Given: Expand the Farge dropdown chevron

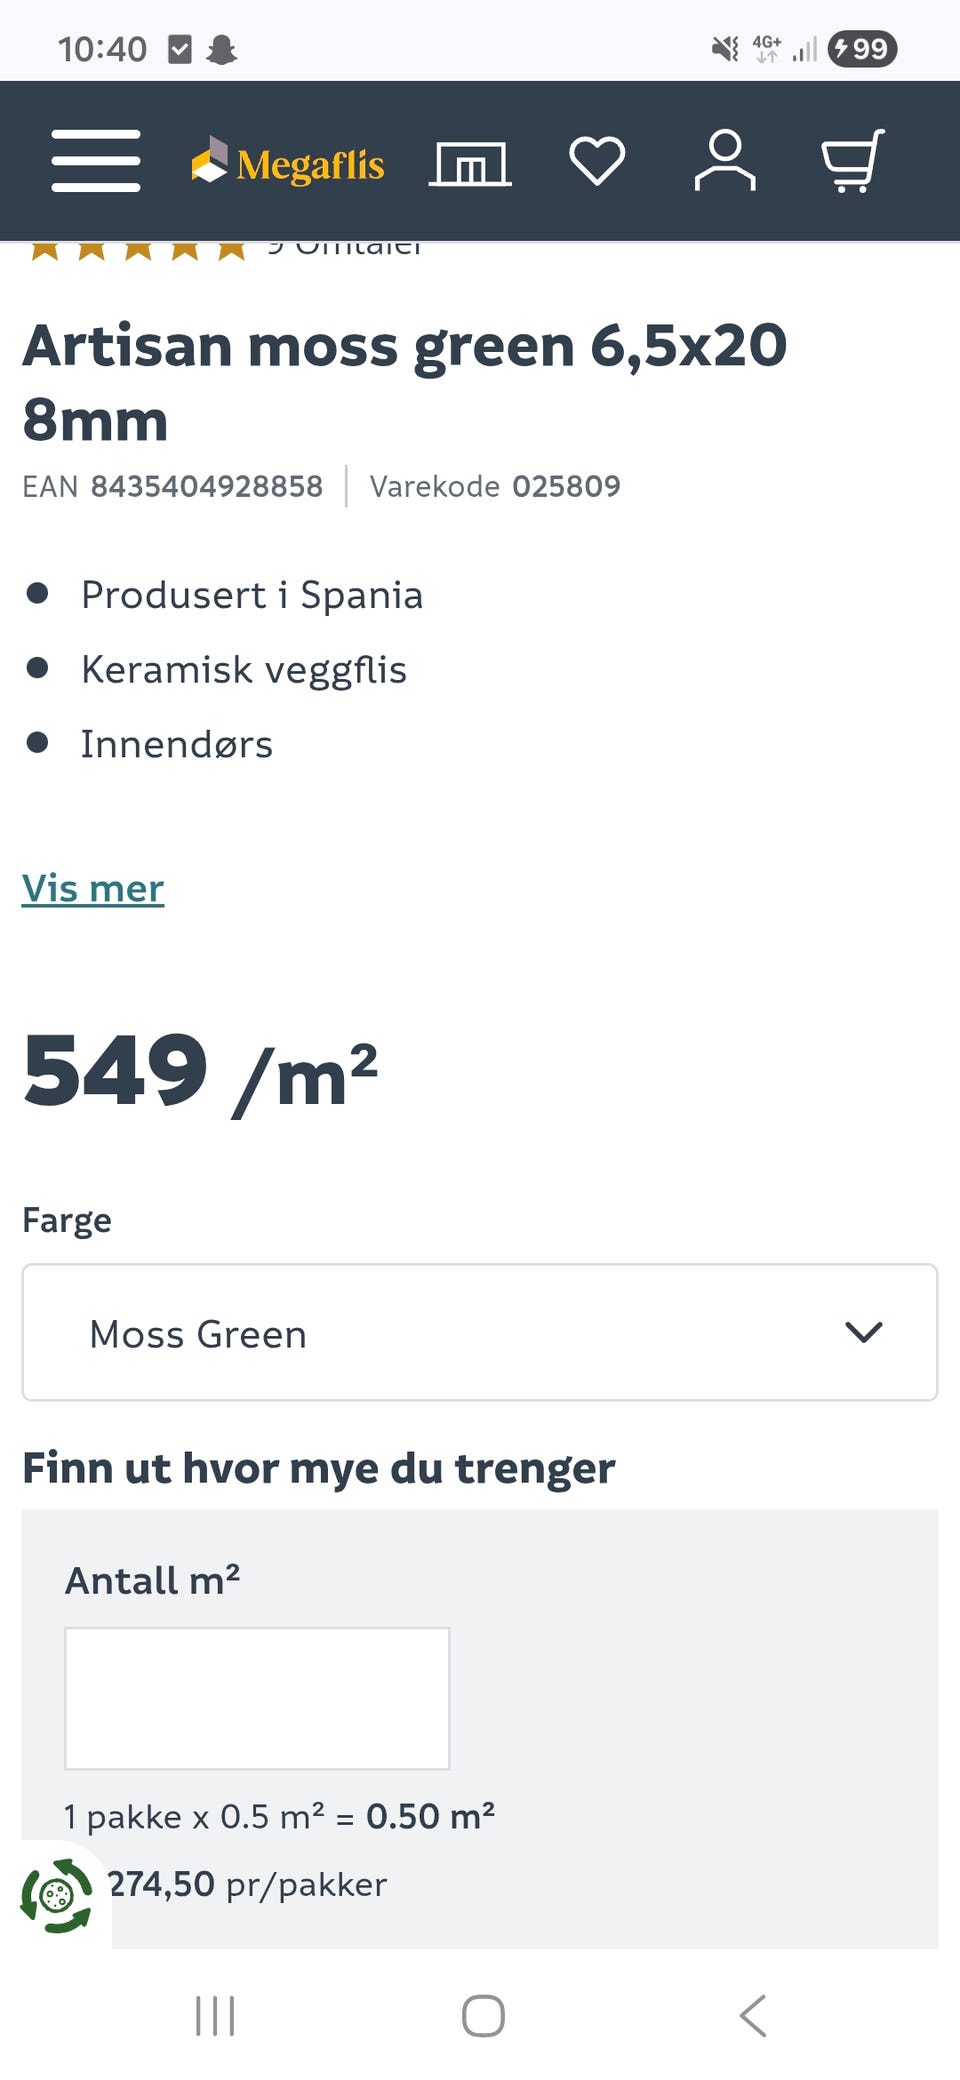Looking at the screenshot, I should (x=863, y=1332).
